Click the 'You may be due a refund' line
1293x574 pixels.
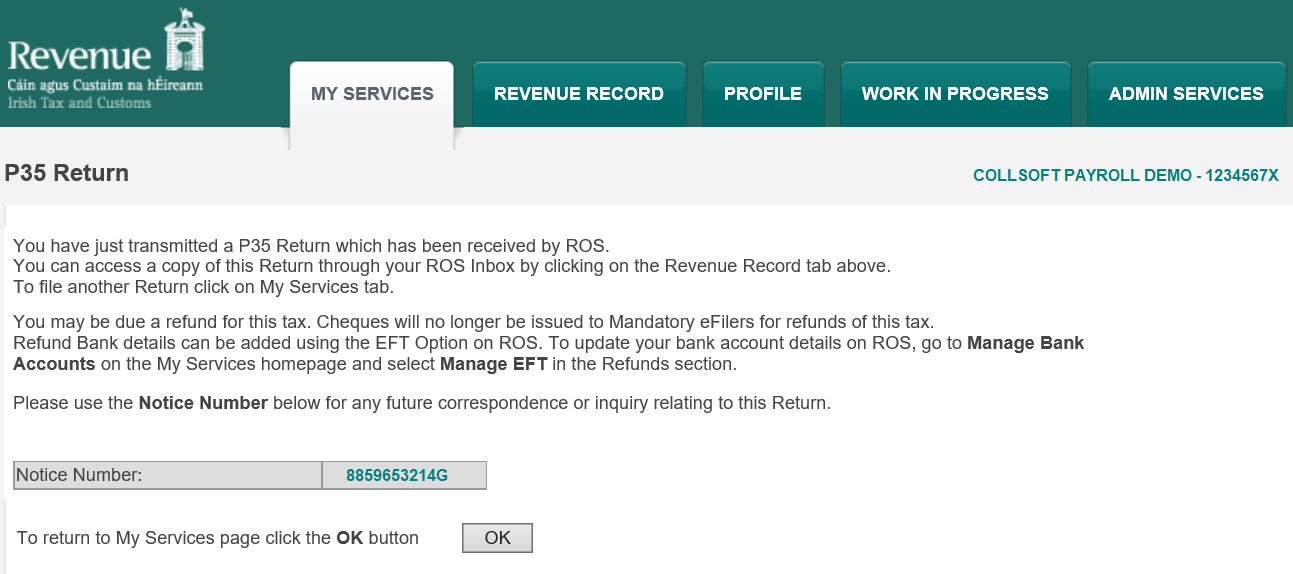472,322
